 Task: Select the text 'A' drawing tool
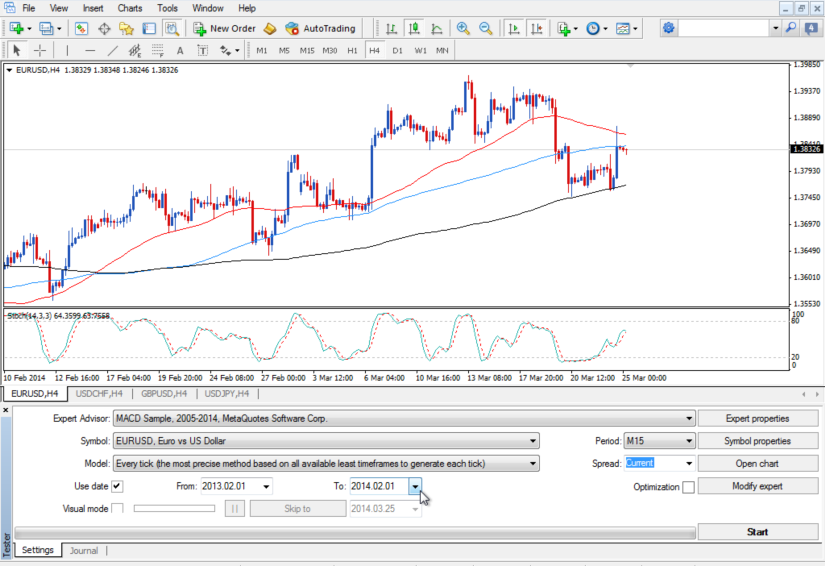[x=180, y=50]
